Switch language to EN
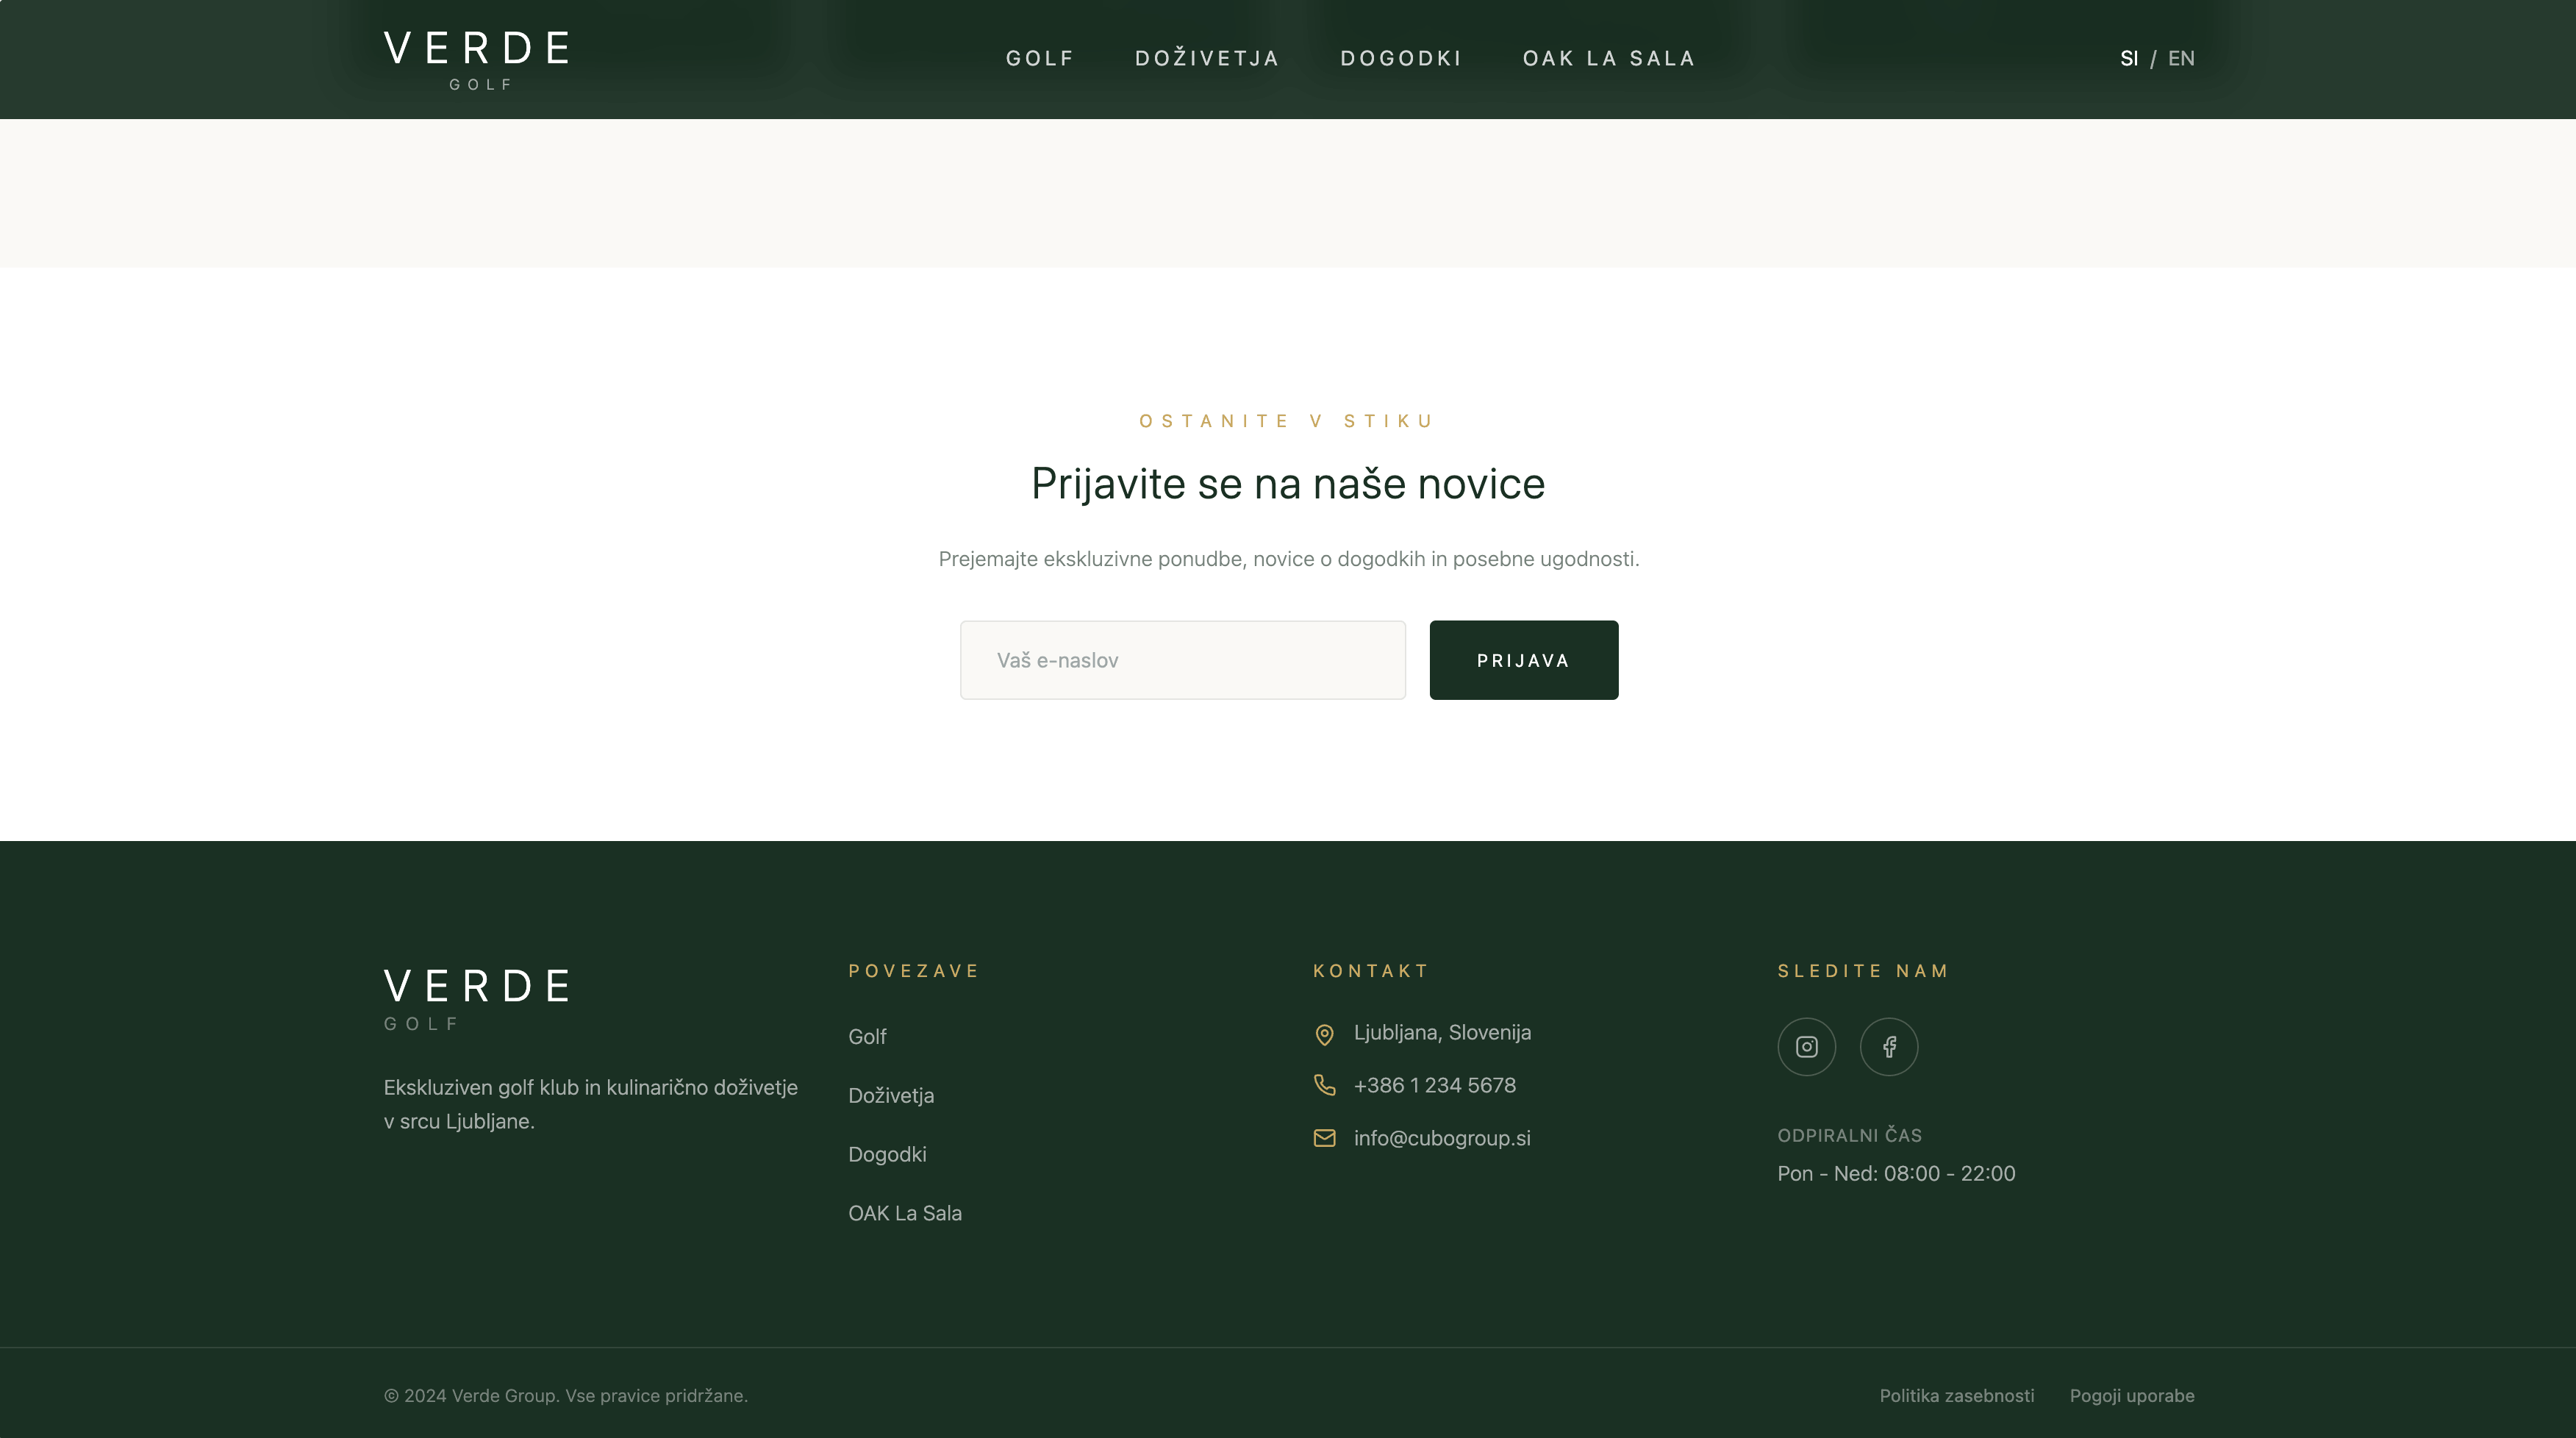This screenshot has width=2576, height=1438. [x=2181, y=59]
